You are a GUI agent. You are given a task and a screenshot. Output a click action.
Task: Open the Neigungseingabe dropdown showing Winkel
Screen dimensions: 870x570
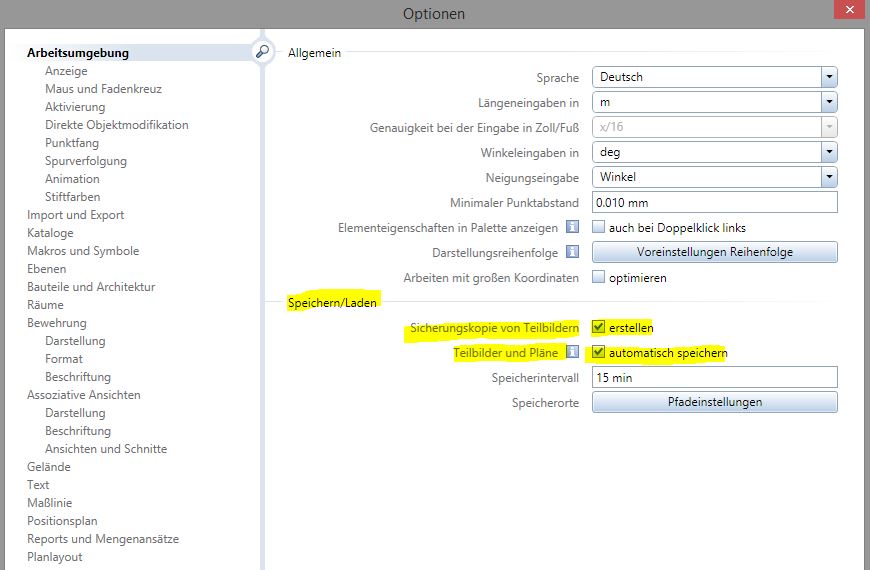(x=828, y=177)
